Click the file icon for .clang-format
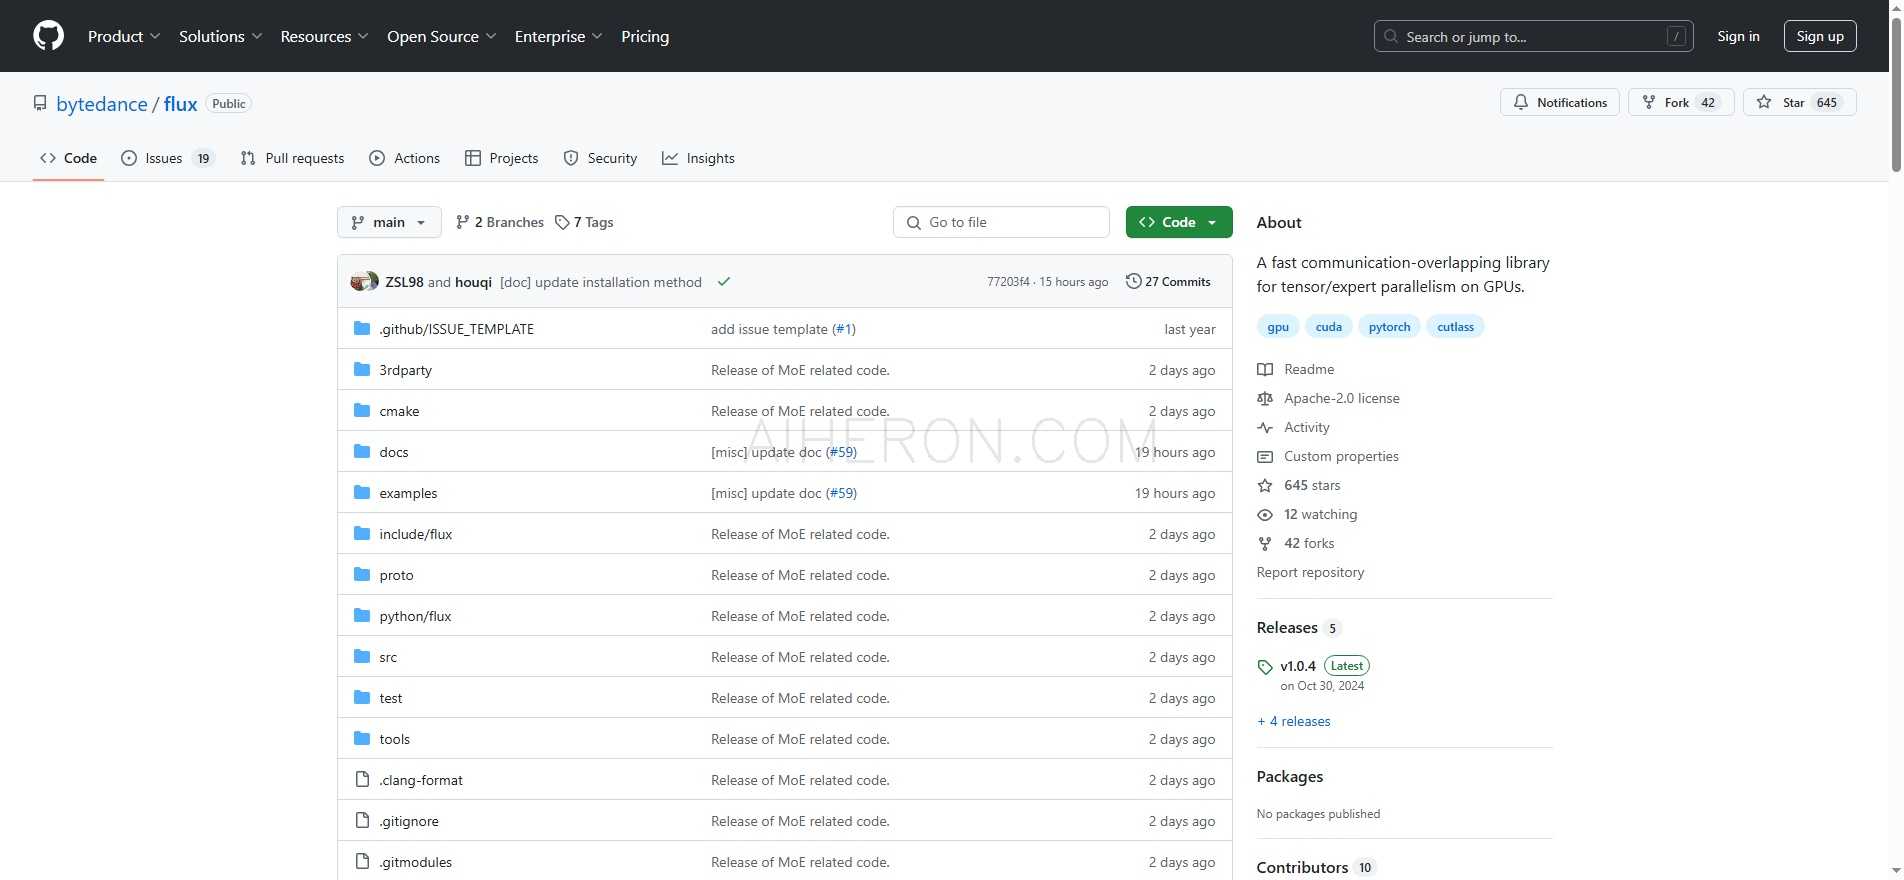1904x880 pixels. (x=362, y=780)
